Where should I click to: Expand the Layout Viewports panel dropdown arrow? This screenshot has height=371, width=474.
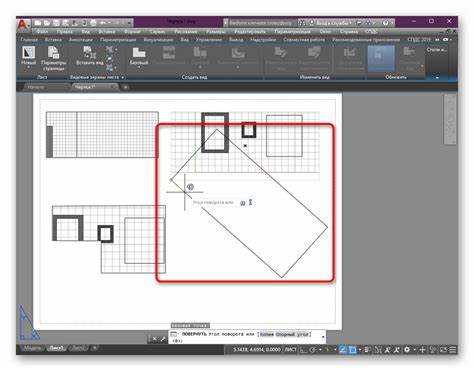(x=123, y=77)
